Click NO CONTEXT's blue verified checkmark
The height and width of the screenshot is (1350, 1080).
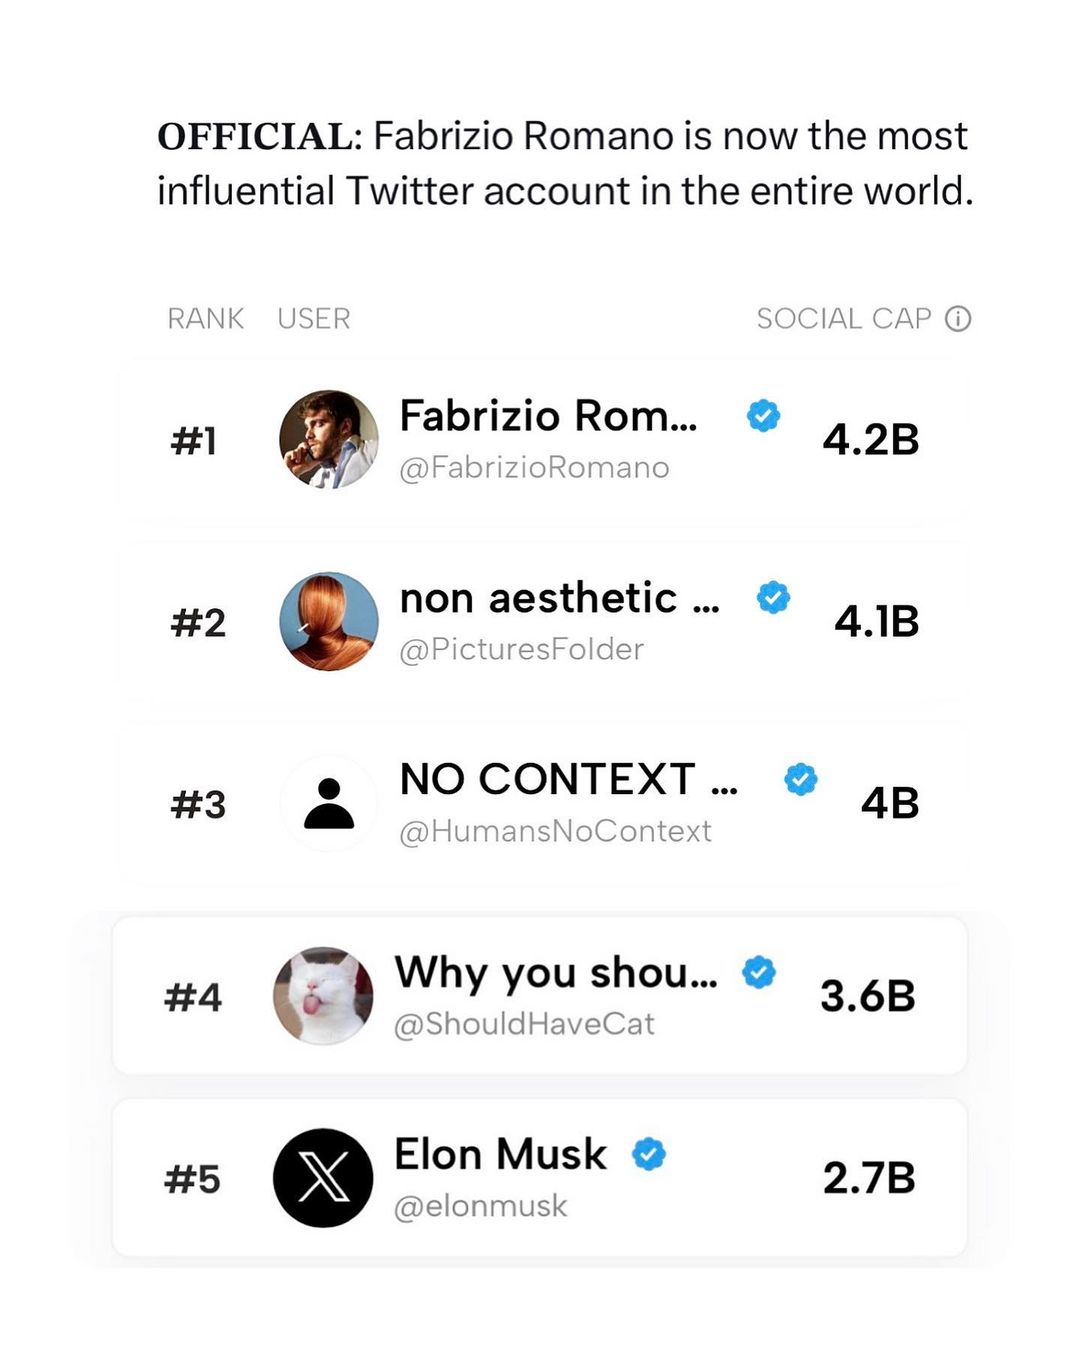(800, 779)
